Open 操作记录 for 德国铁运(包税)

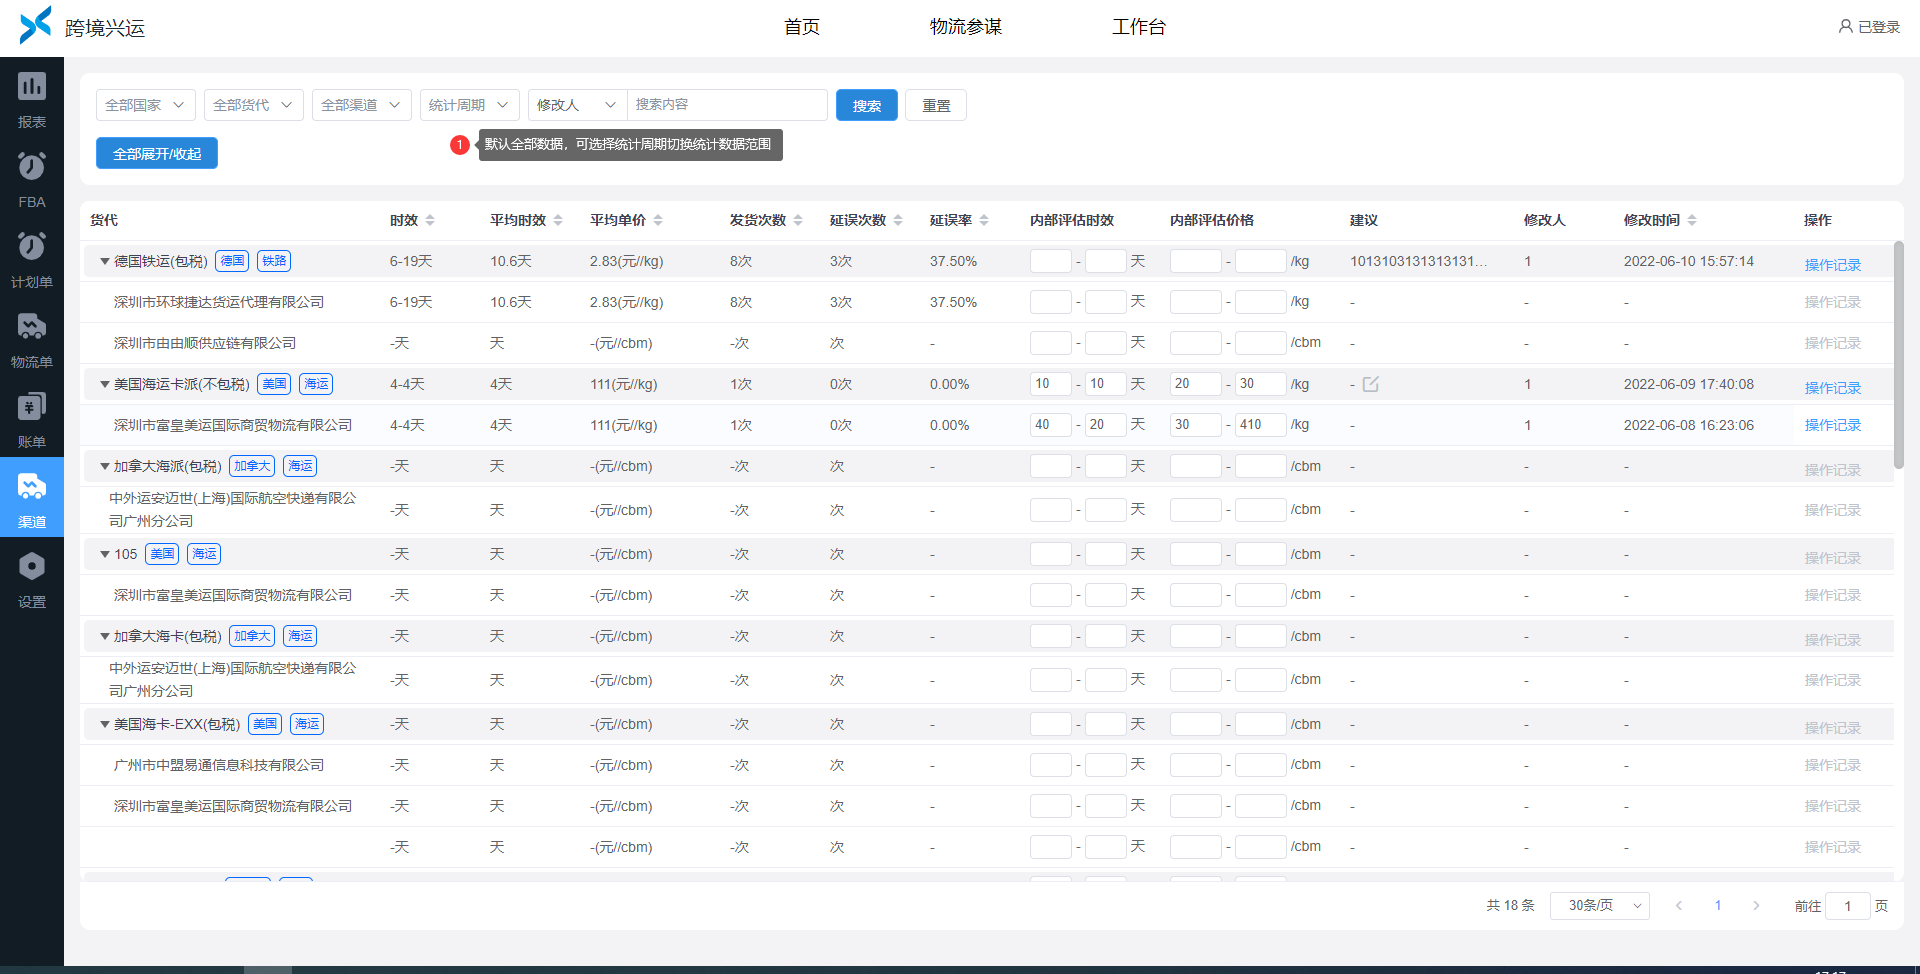click(x=1832, y=265)
